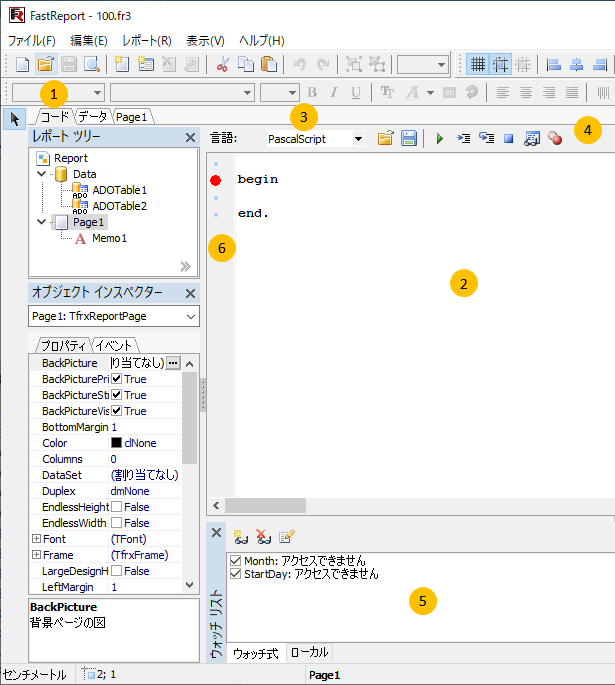Viewport: 615px width, 685px height.
Task: Click the delete watch icon
Action: point(263,536)
